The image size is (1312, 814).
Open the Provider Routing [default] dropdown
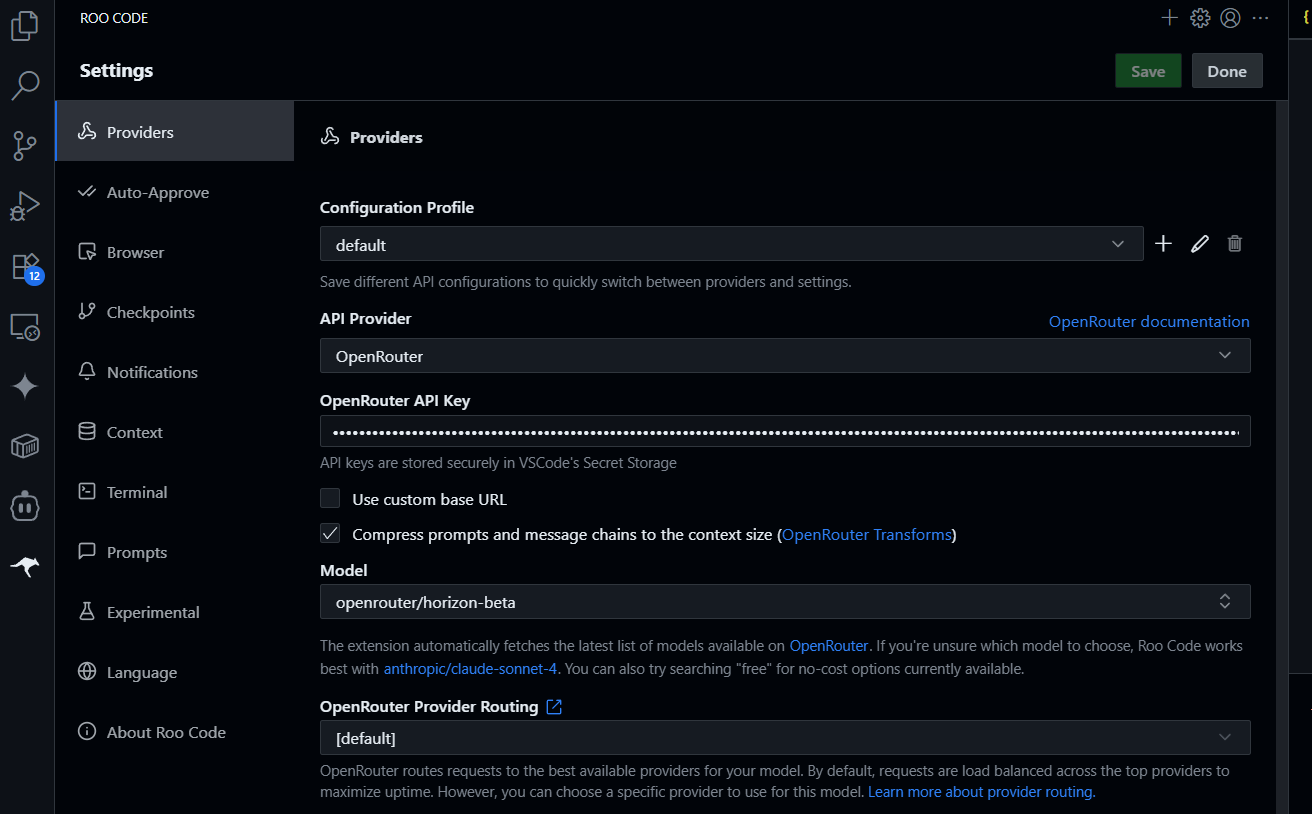click(x=785, y=738)
